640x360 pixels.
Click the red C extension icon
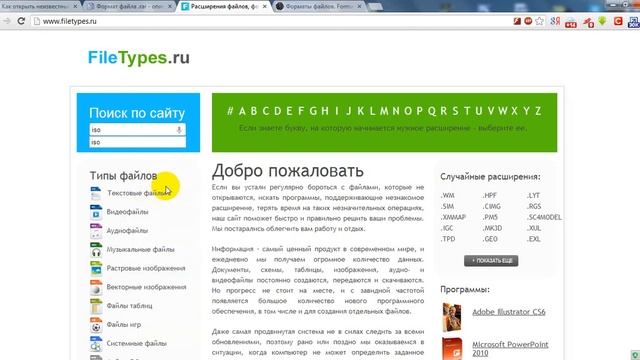618,21
